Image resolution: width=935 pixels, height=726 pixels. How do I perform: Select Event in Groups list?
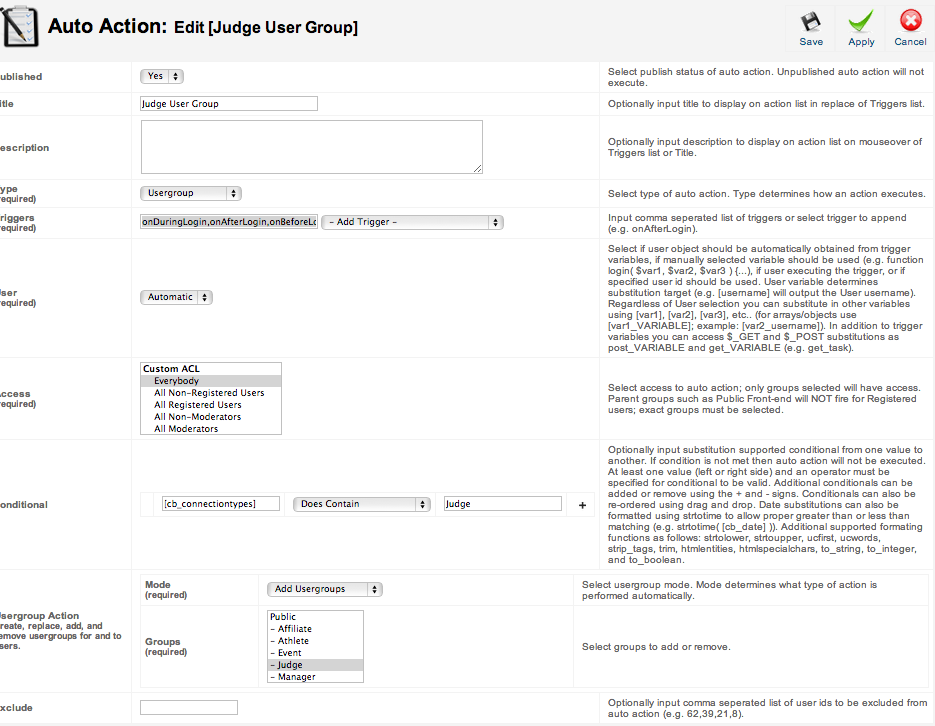point(315,653)
